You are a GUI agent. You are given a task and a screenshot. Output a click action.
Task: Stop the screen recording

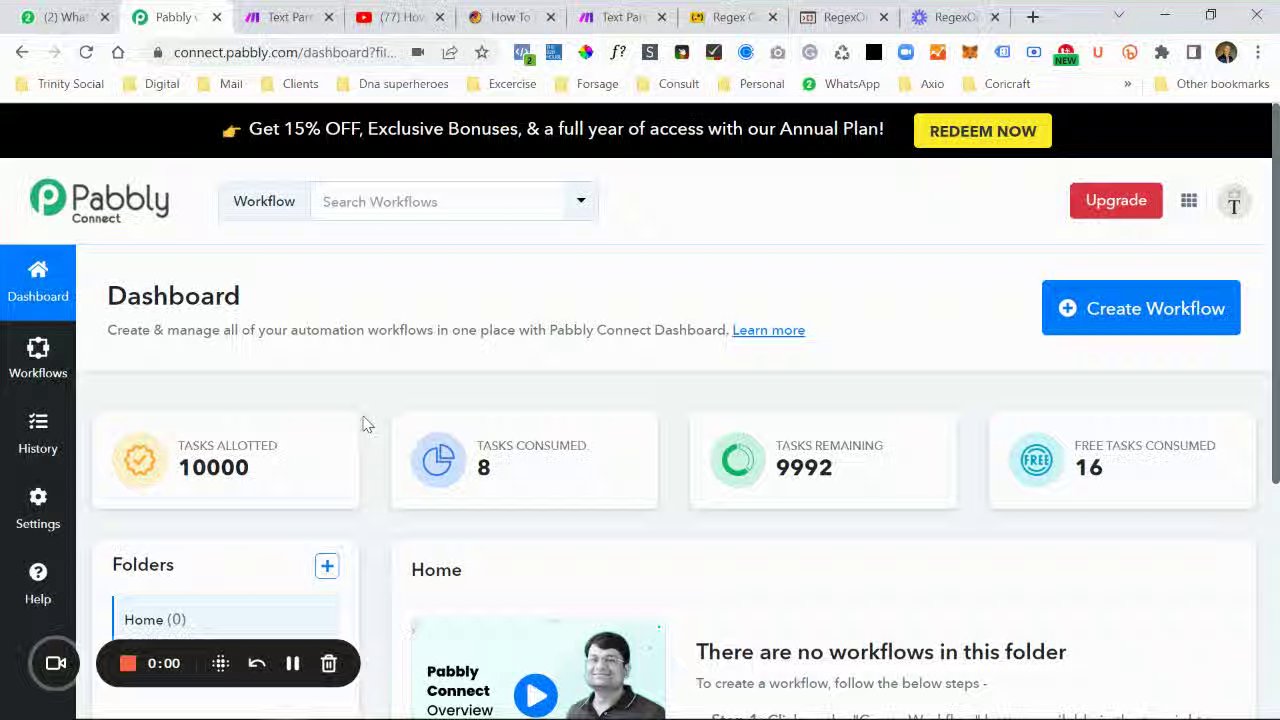pos(128,663)
